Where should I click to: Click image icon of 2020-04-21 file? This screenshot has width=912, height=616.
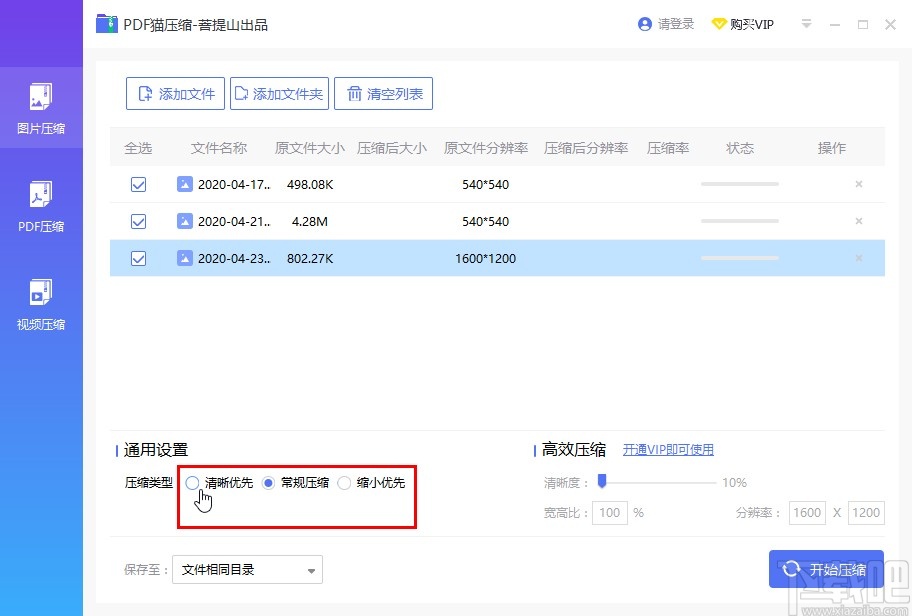point(184,221)
